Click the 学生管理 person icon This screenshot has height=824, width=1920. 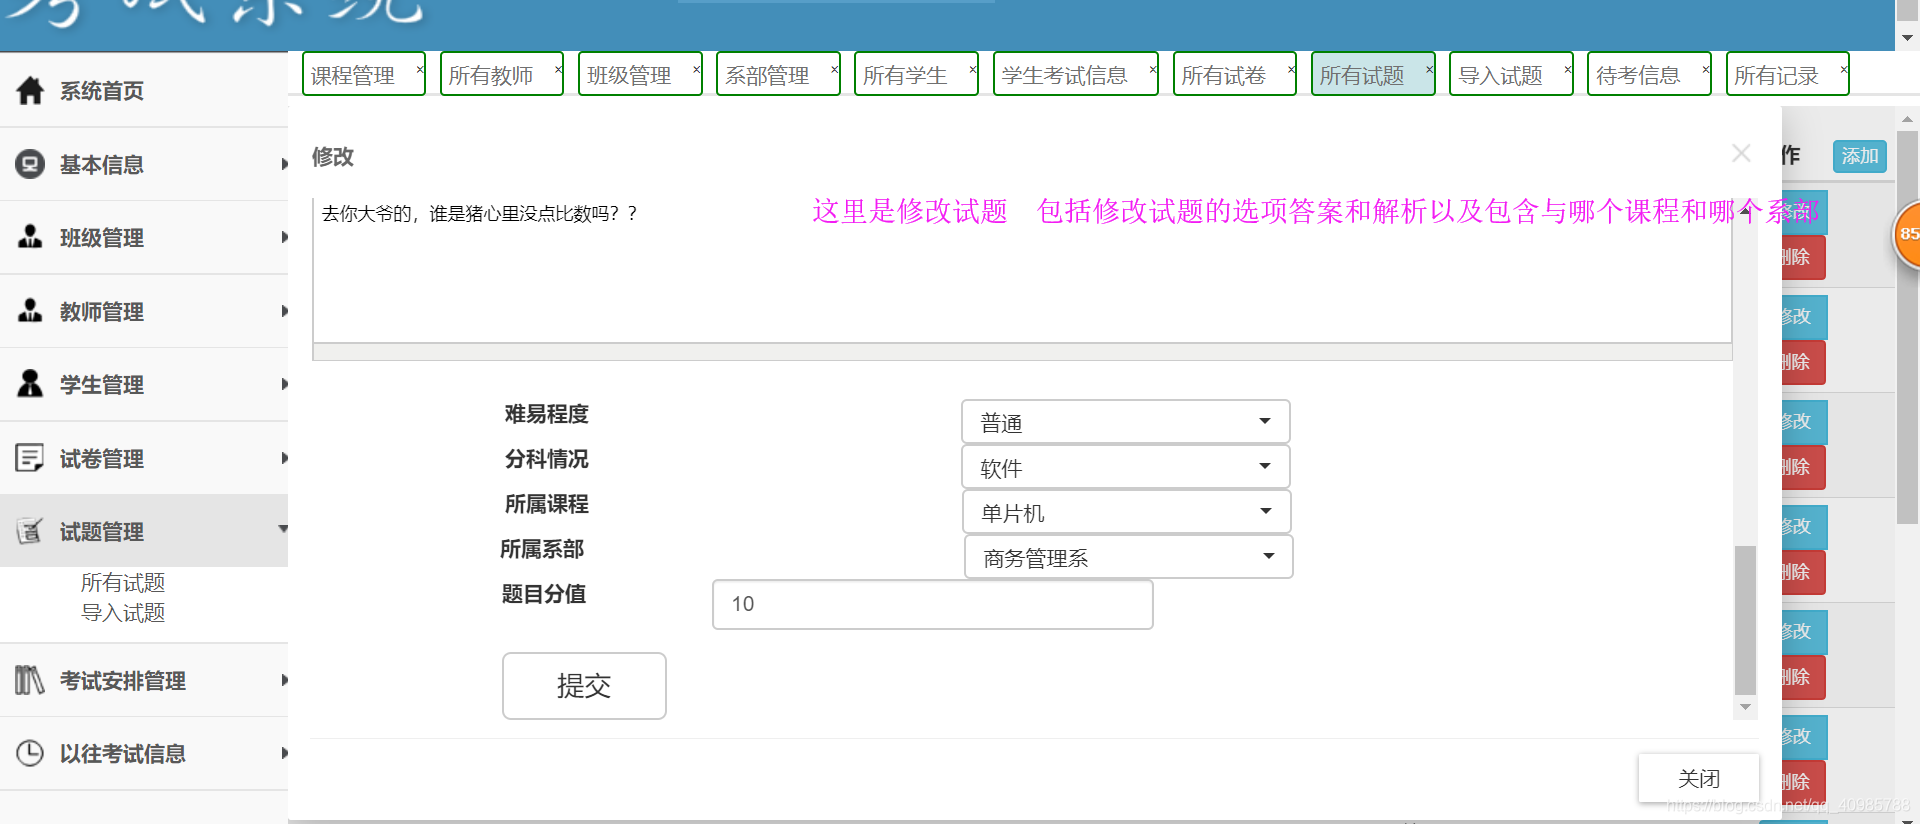pyautogui.click(x=30, y=384)
